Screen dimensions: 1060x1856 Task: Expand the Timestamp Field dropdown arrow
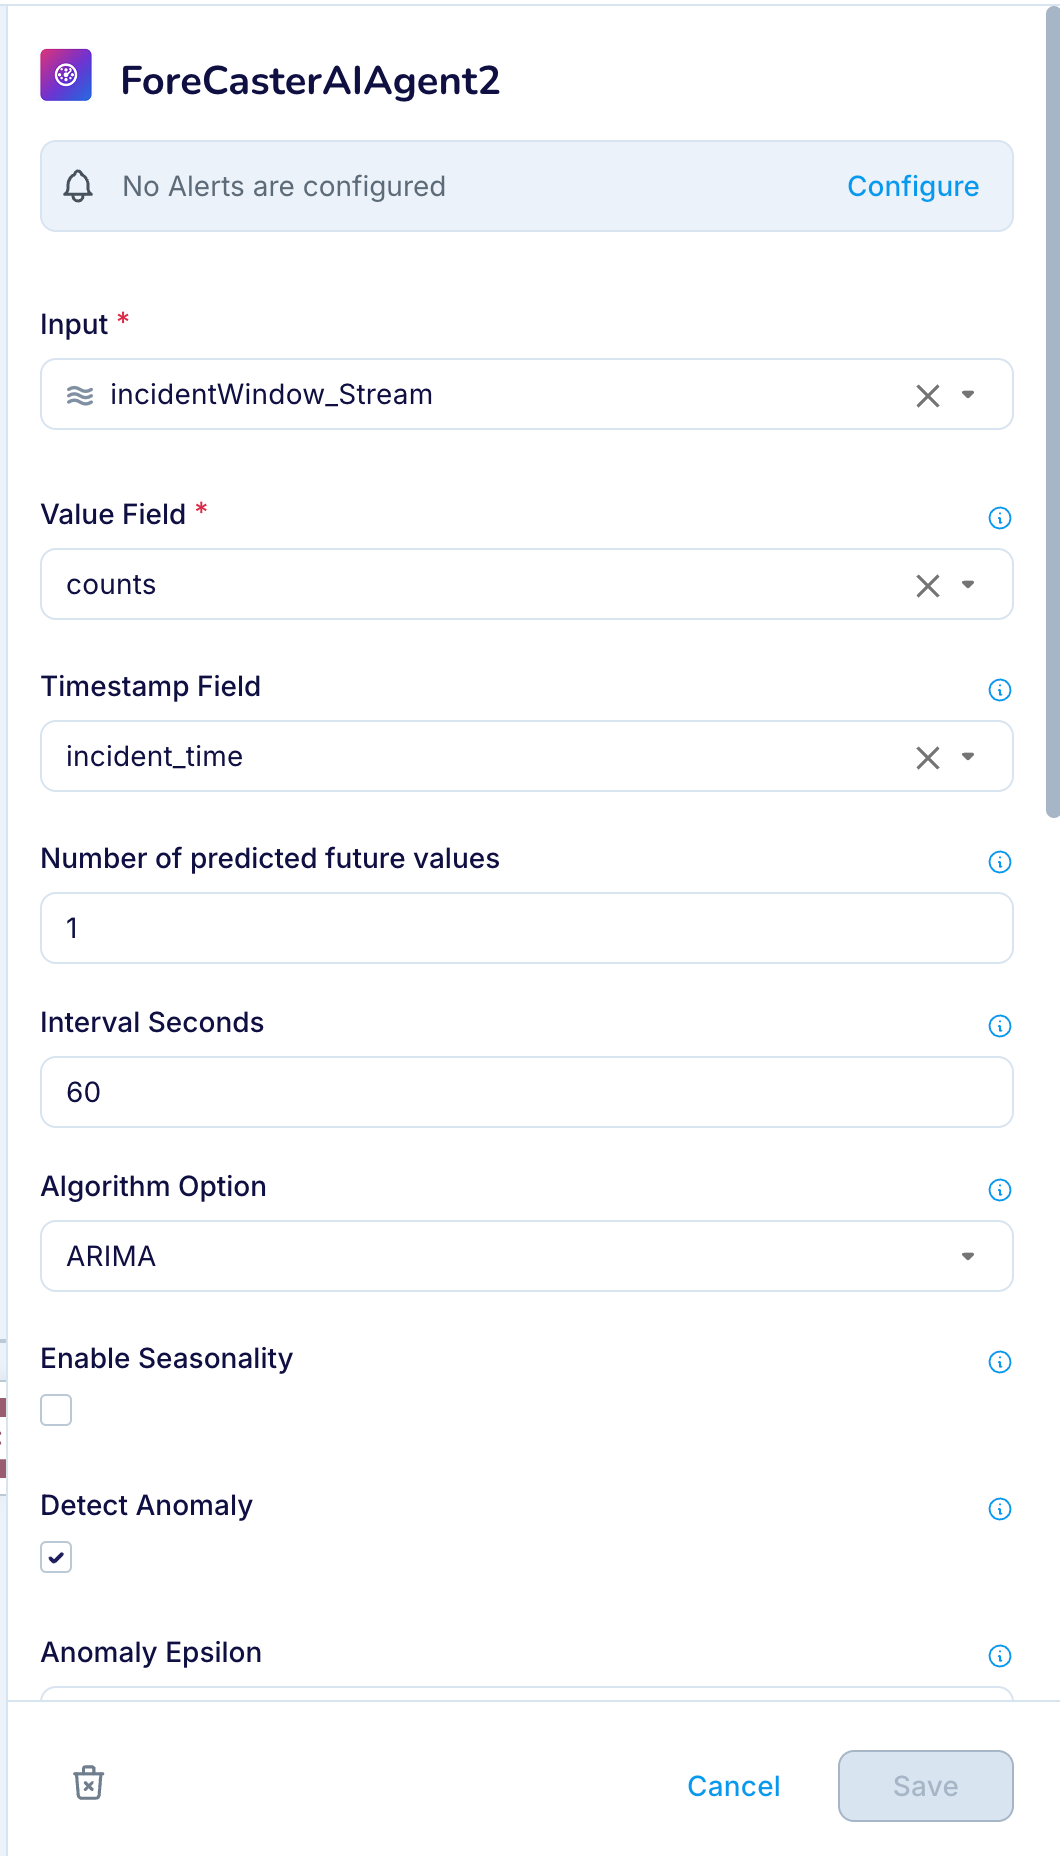(x=968, y=757)
